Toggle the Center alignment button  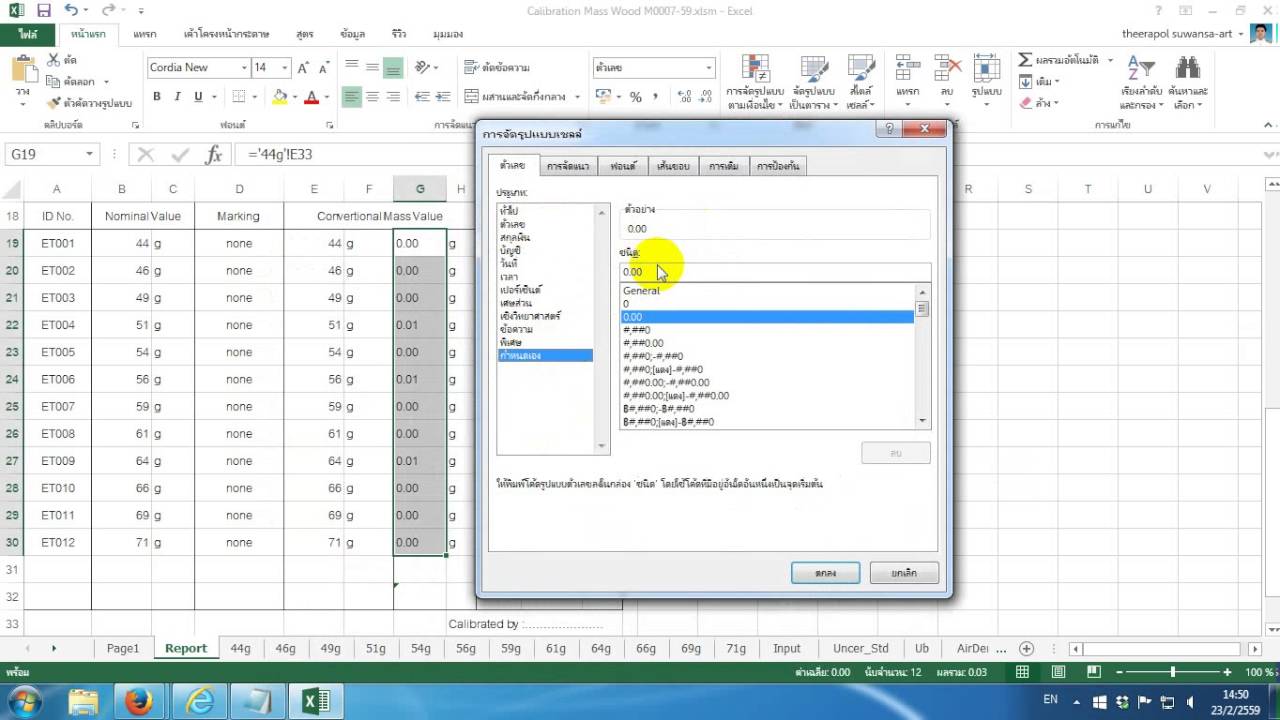coord(373,97)
